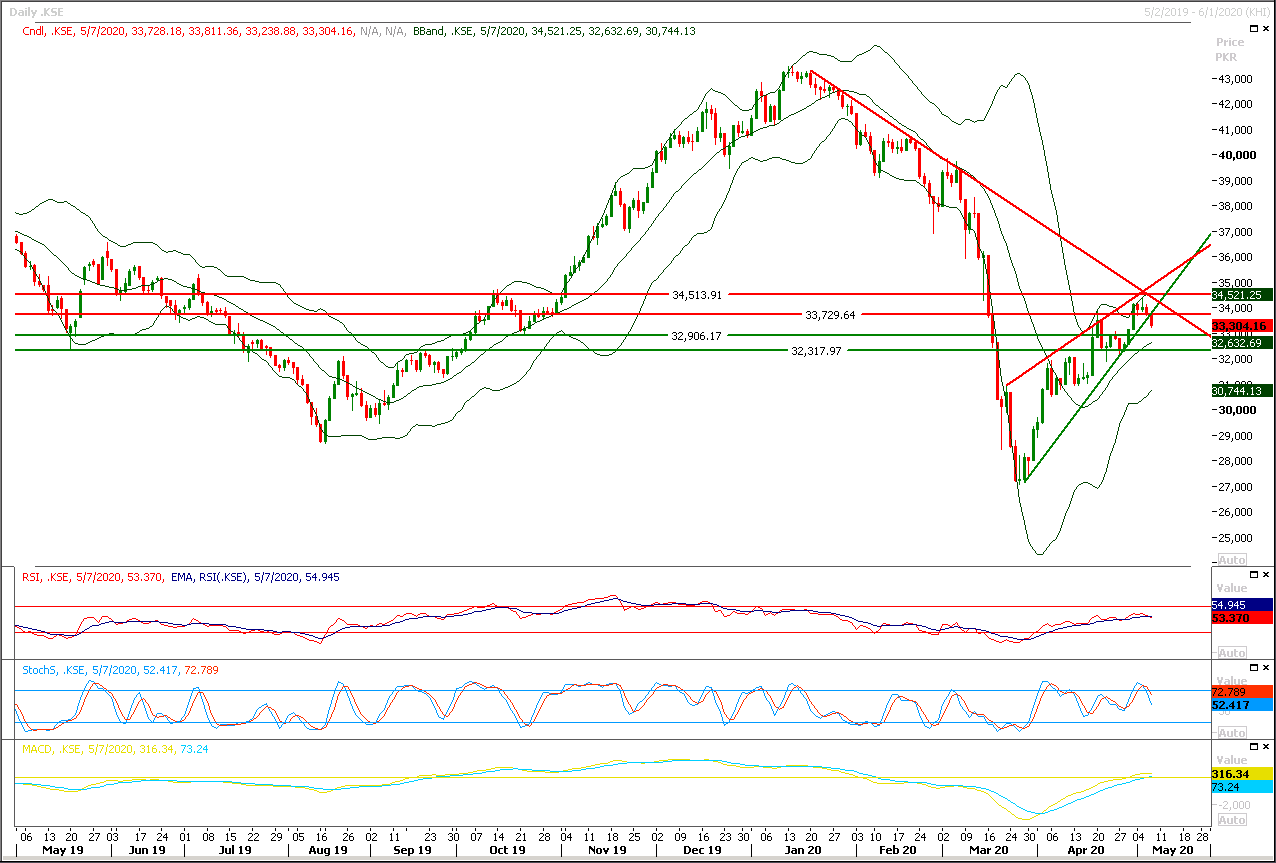Click the 43,000 price axis label

point(1236,79)
